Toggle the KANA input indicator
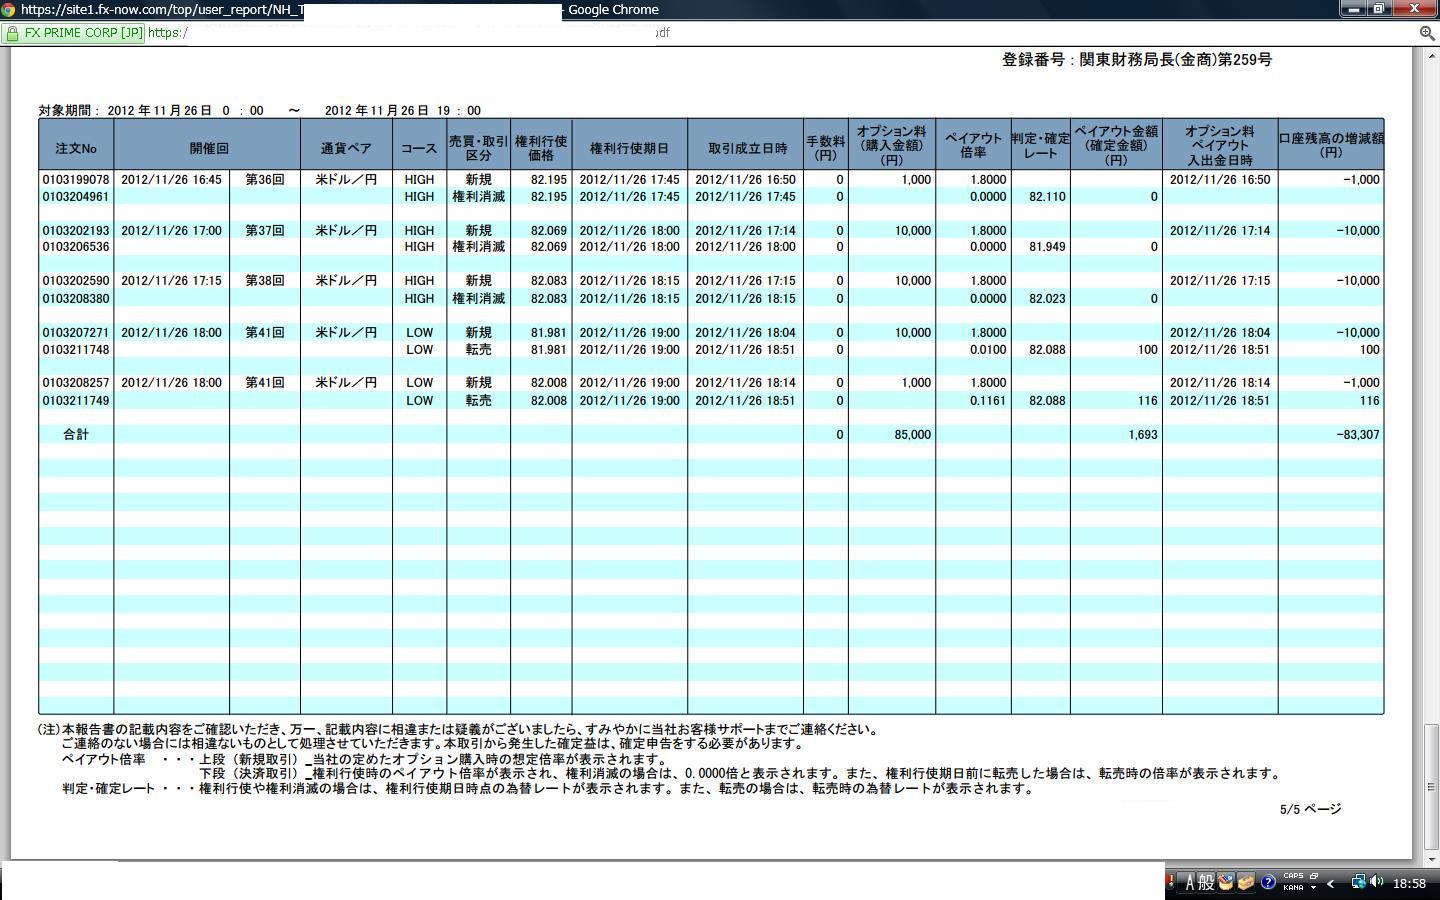This screenshot has width=1440, height=900. click(x=1292, y=888)
